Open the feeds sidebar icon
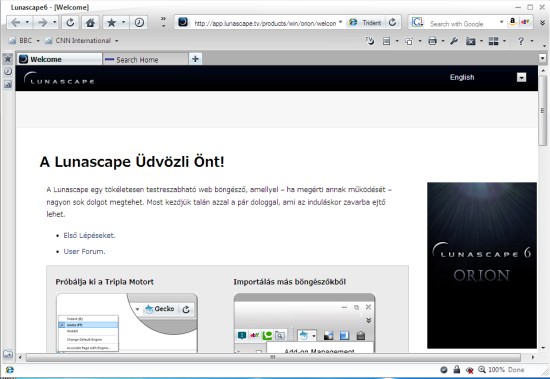 [x=8, y=84]
